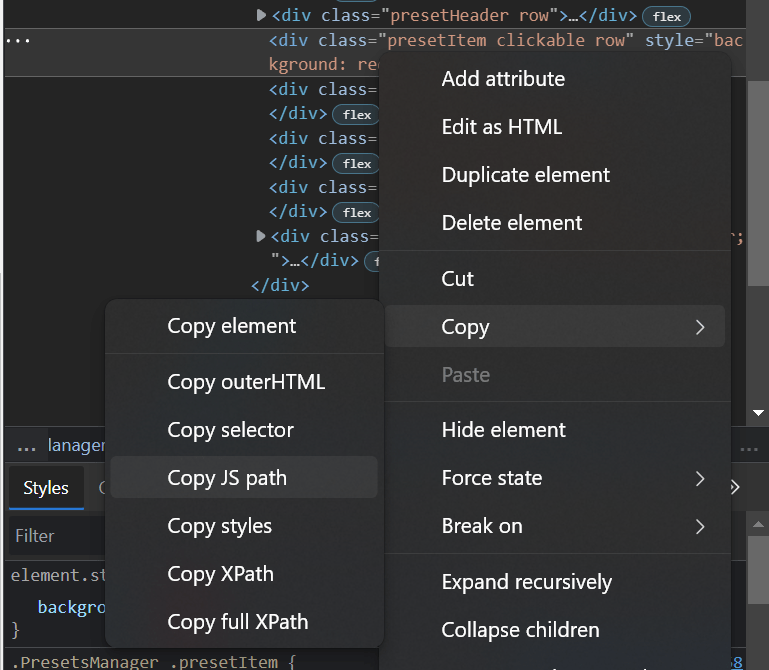
Task: Click the ellipsis icon left of presetItem row
Action: click(x=18, y=41)
